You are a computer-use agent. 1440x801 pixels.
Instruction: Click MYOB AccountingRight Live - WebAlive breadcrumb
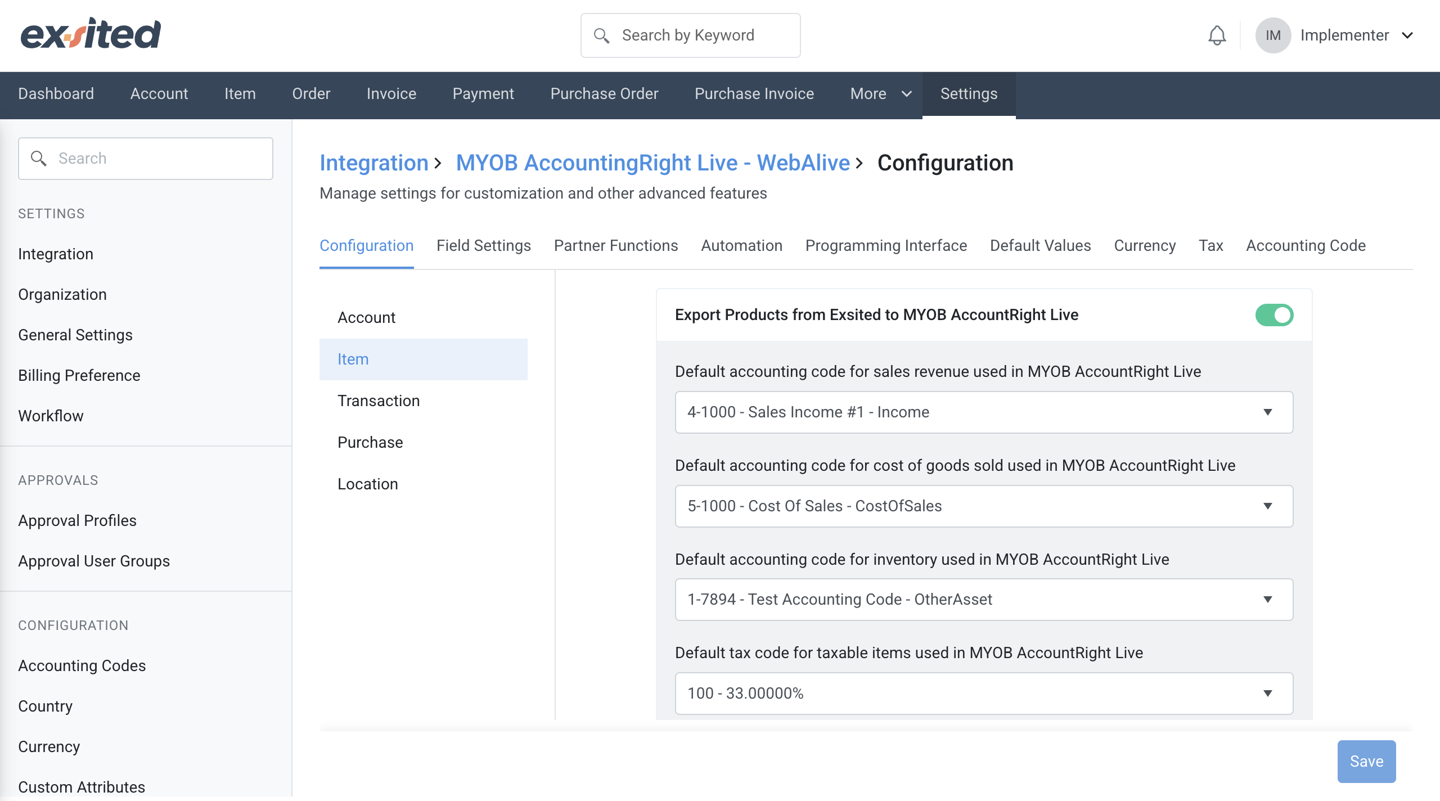[x=653, y=163]
